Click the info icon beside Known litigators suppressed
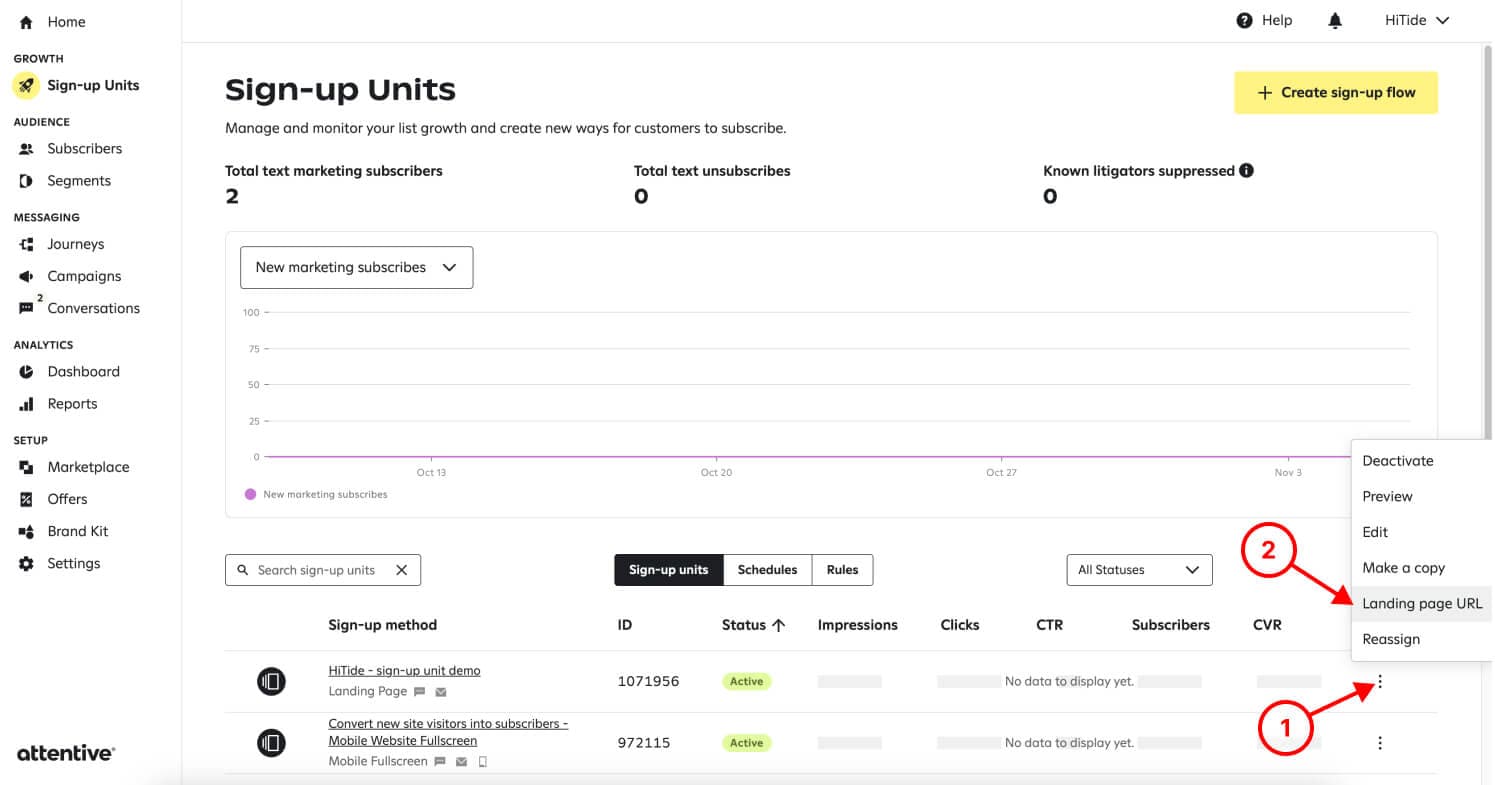 (x=1246, y=170)
